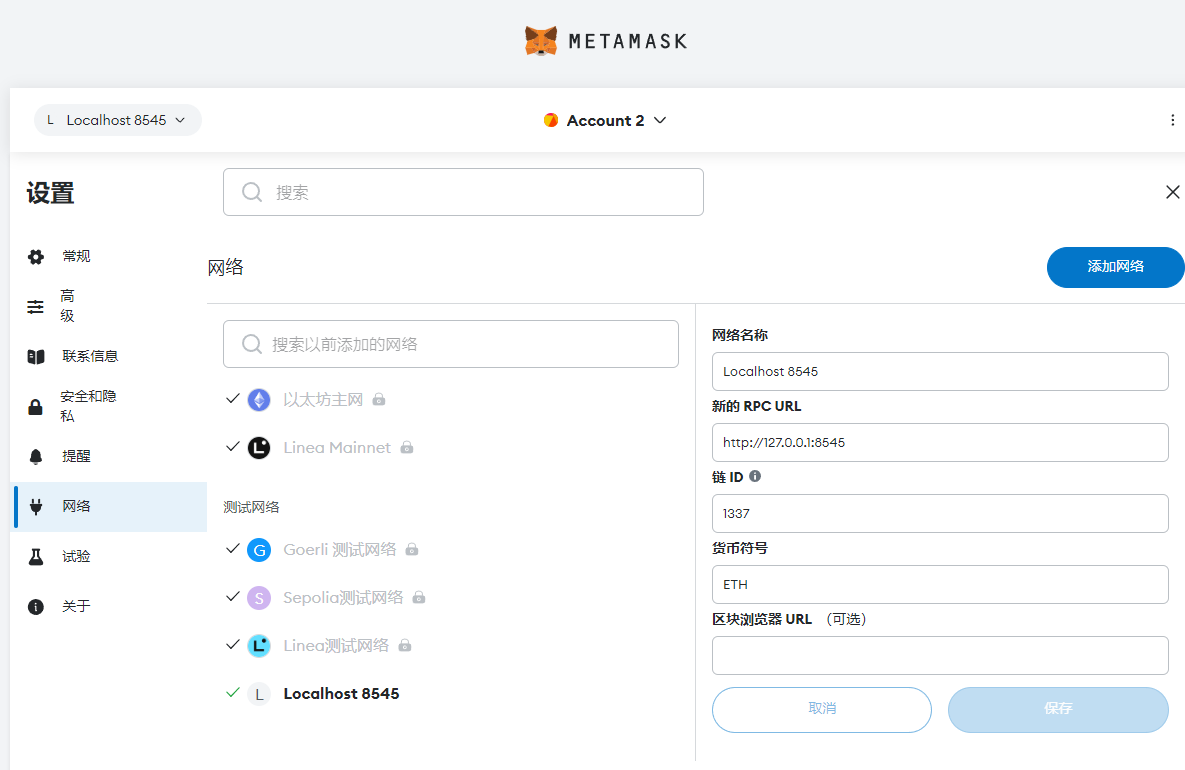Click the lock icon next to Goerli 测试网络
This screenshot has height=770, width=1185.
click(412, 549)
